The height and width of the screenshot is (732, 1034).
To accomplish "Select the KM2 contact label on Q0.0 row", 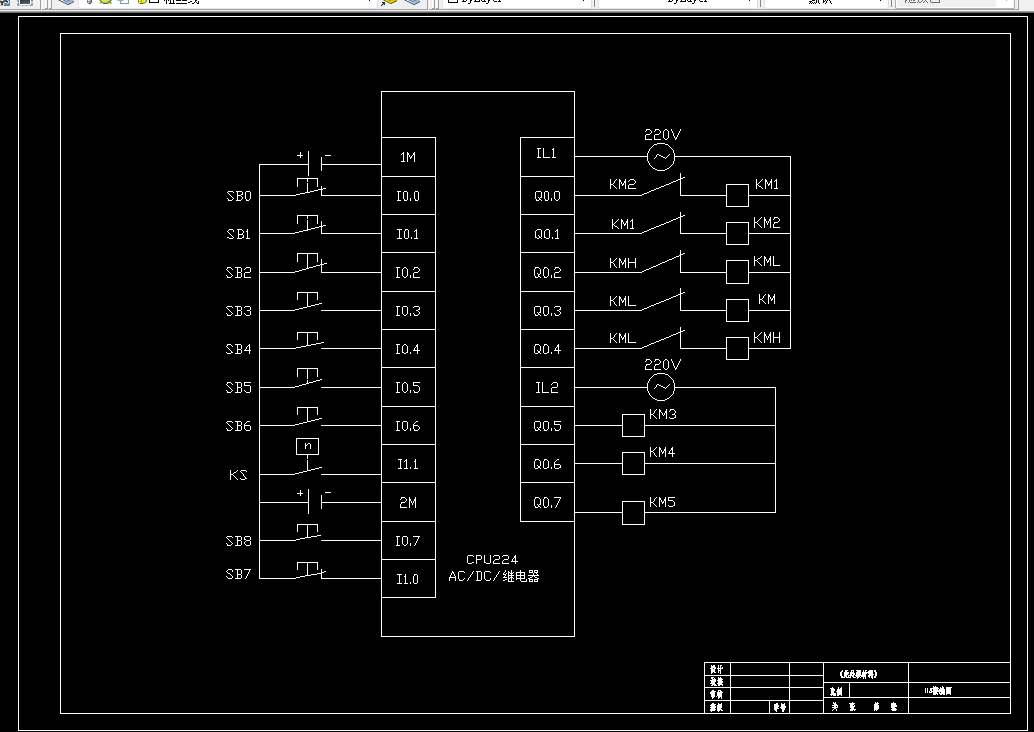I will coord(623,184).
